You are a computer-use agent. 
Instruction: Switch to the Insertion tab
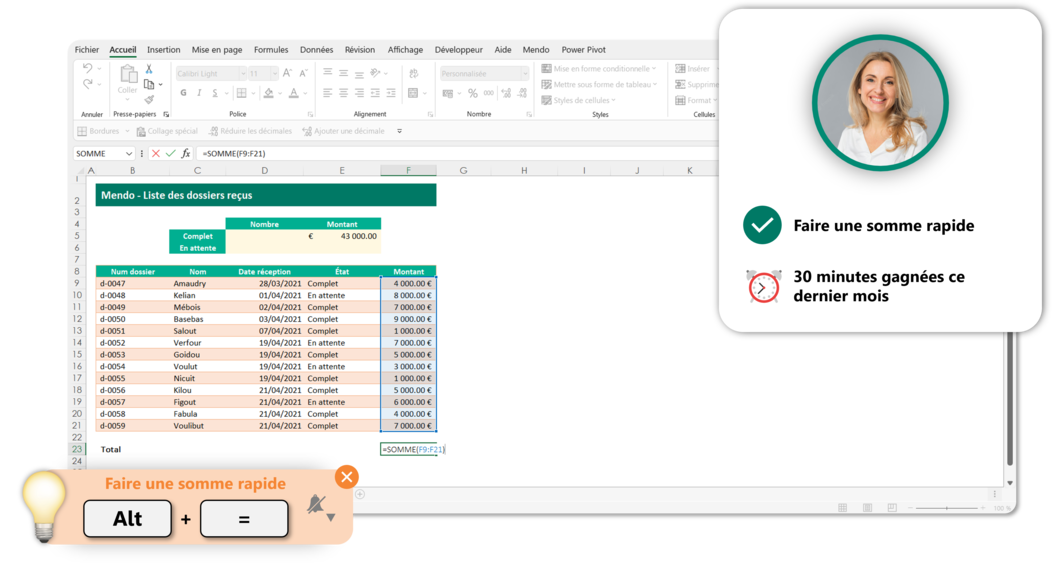pos(164,50)
